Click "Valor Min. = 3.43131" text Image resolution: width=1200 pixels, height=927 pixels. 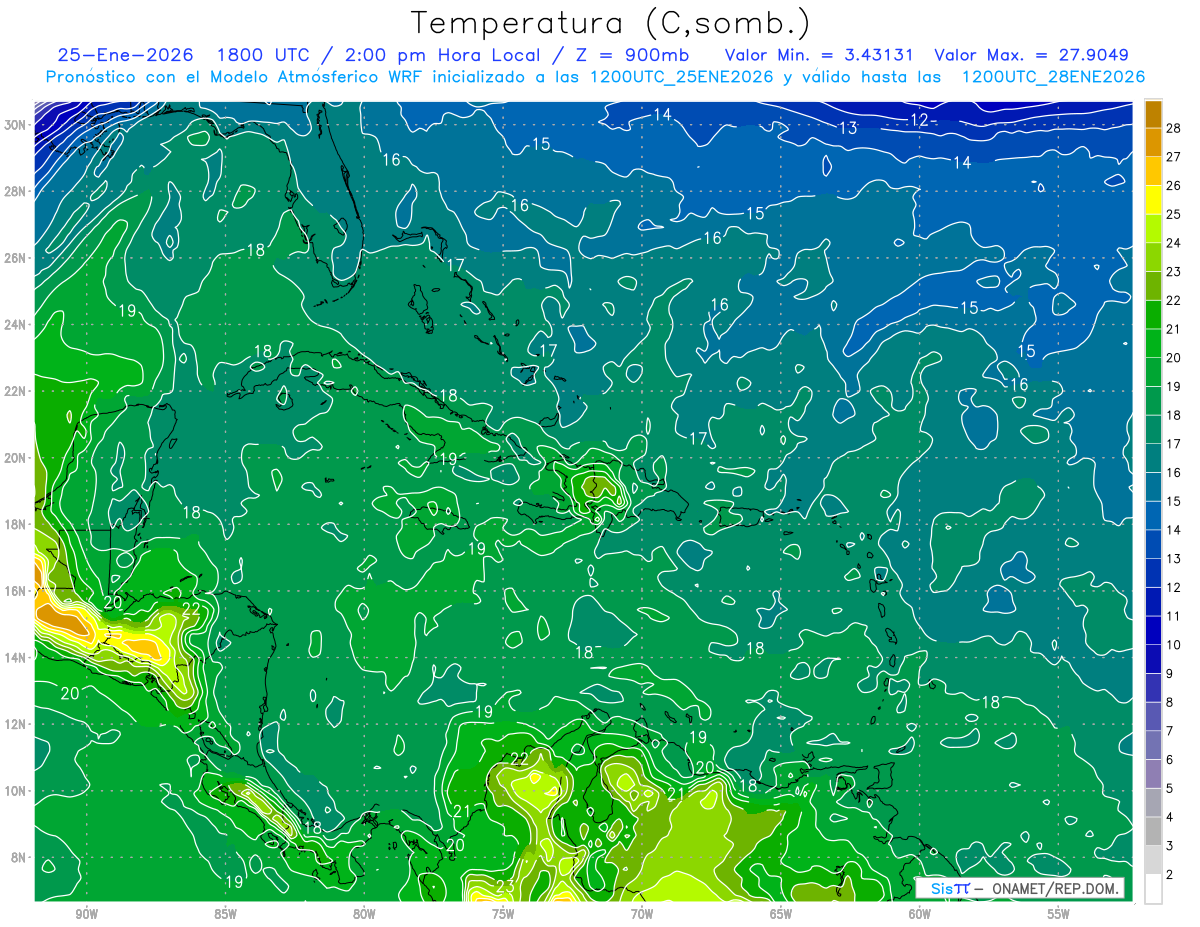[818, 55]
